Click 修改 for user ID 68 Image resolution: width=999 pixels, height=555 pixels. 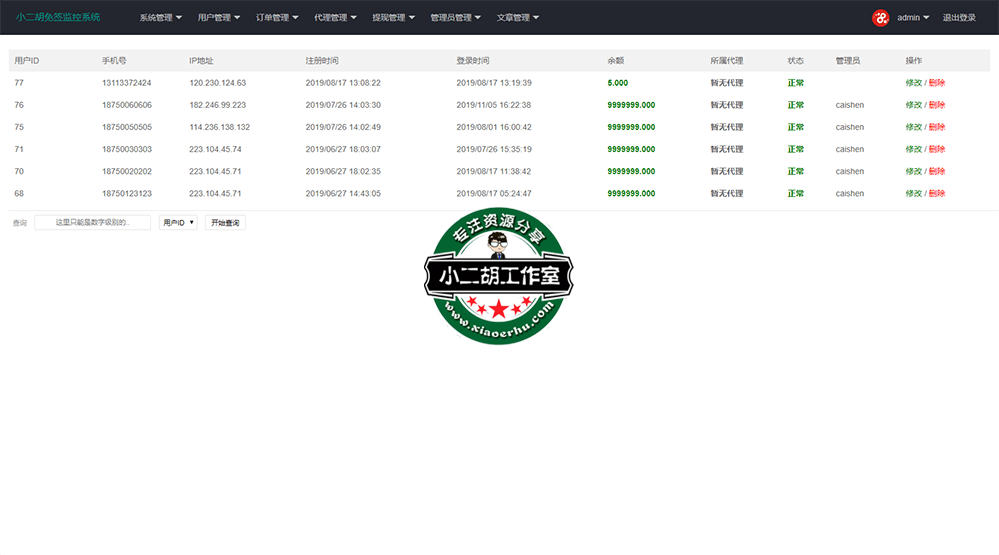913,193
